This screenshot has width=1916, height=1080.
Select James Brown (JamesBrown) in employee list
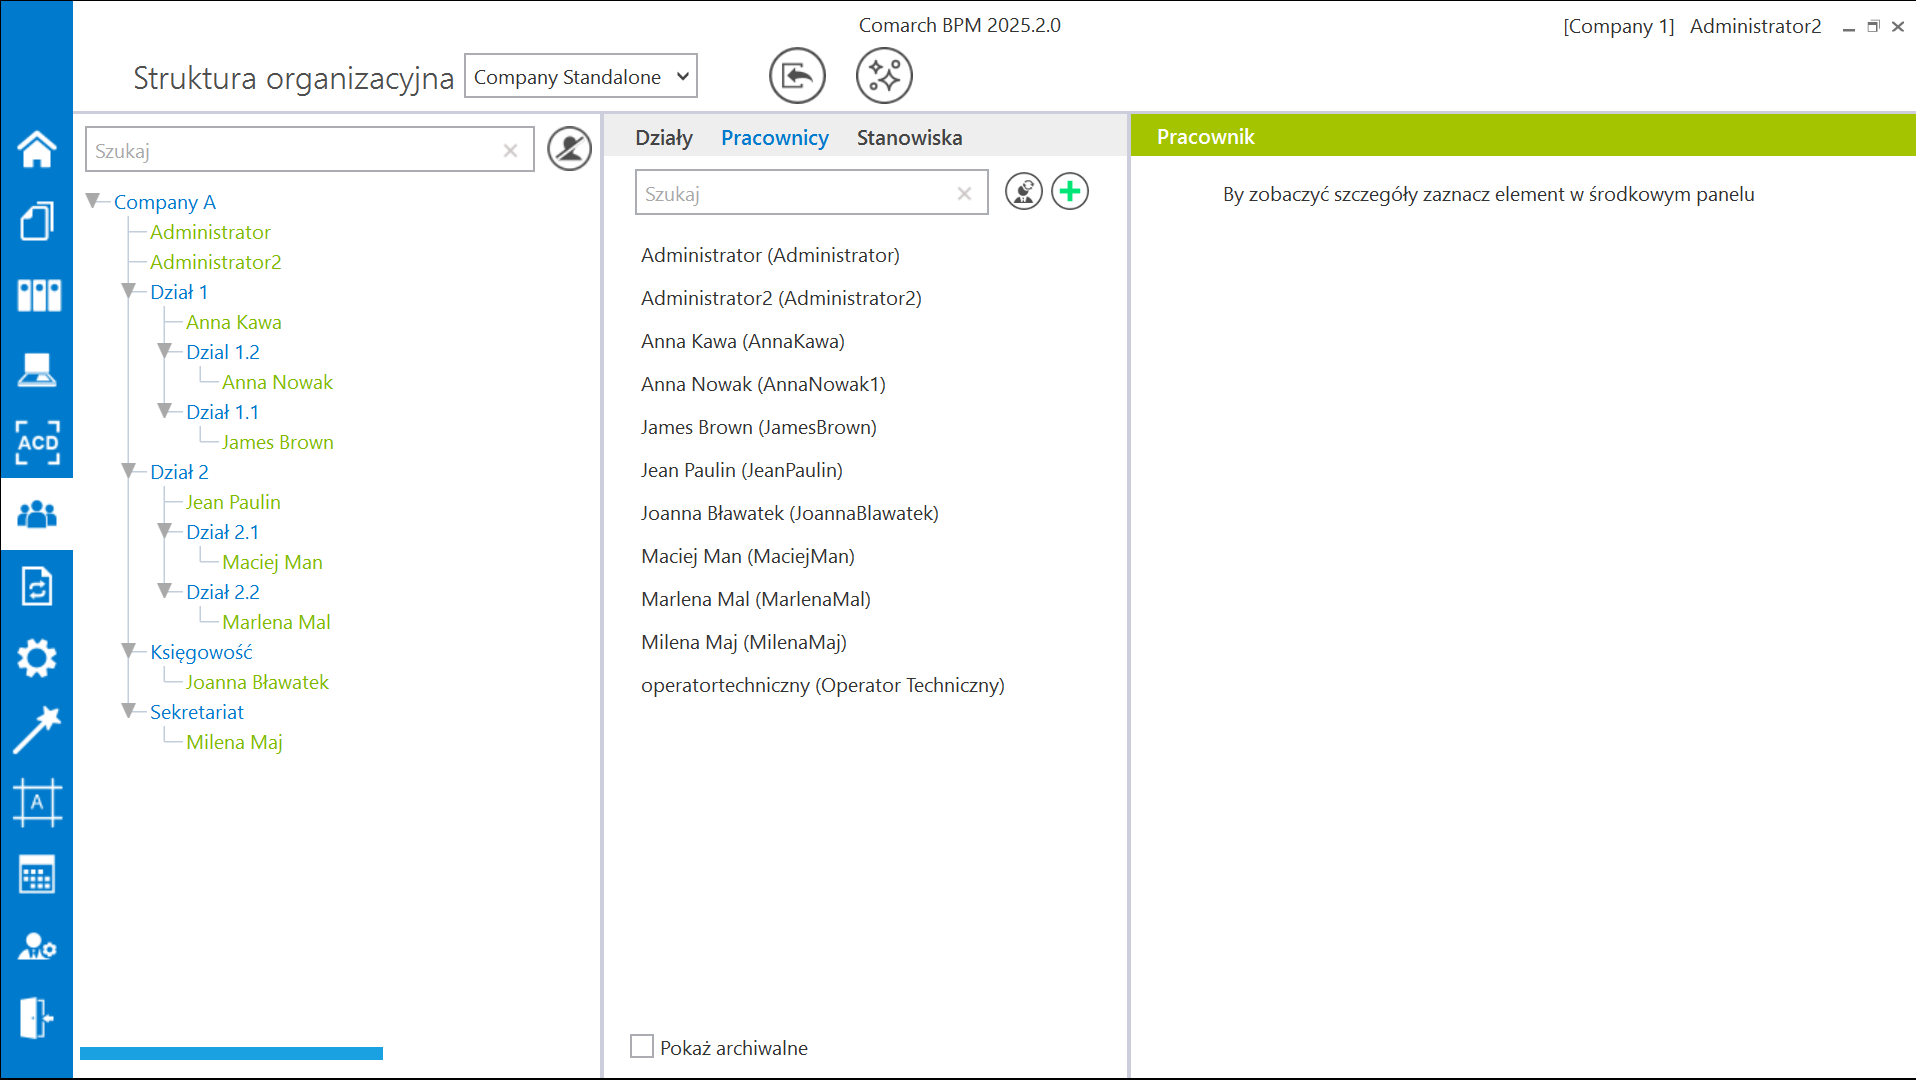(759, 427)
